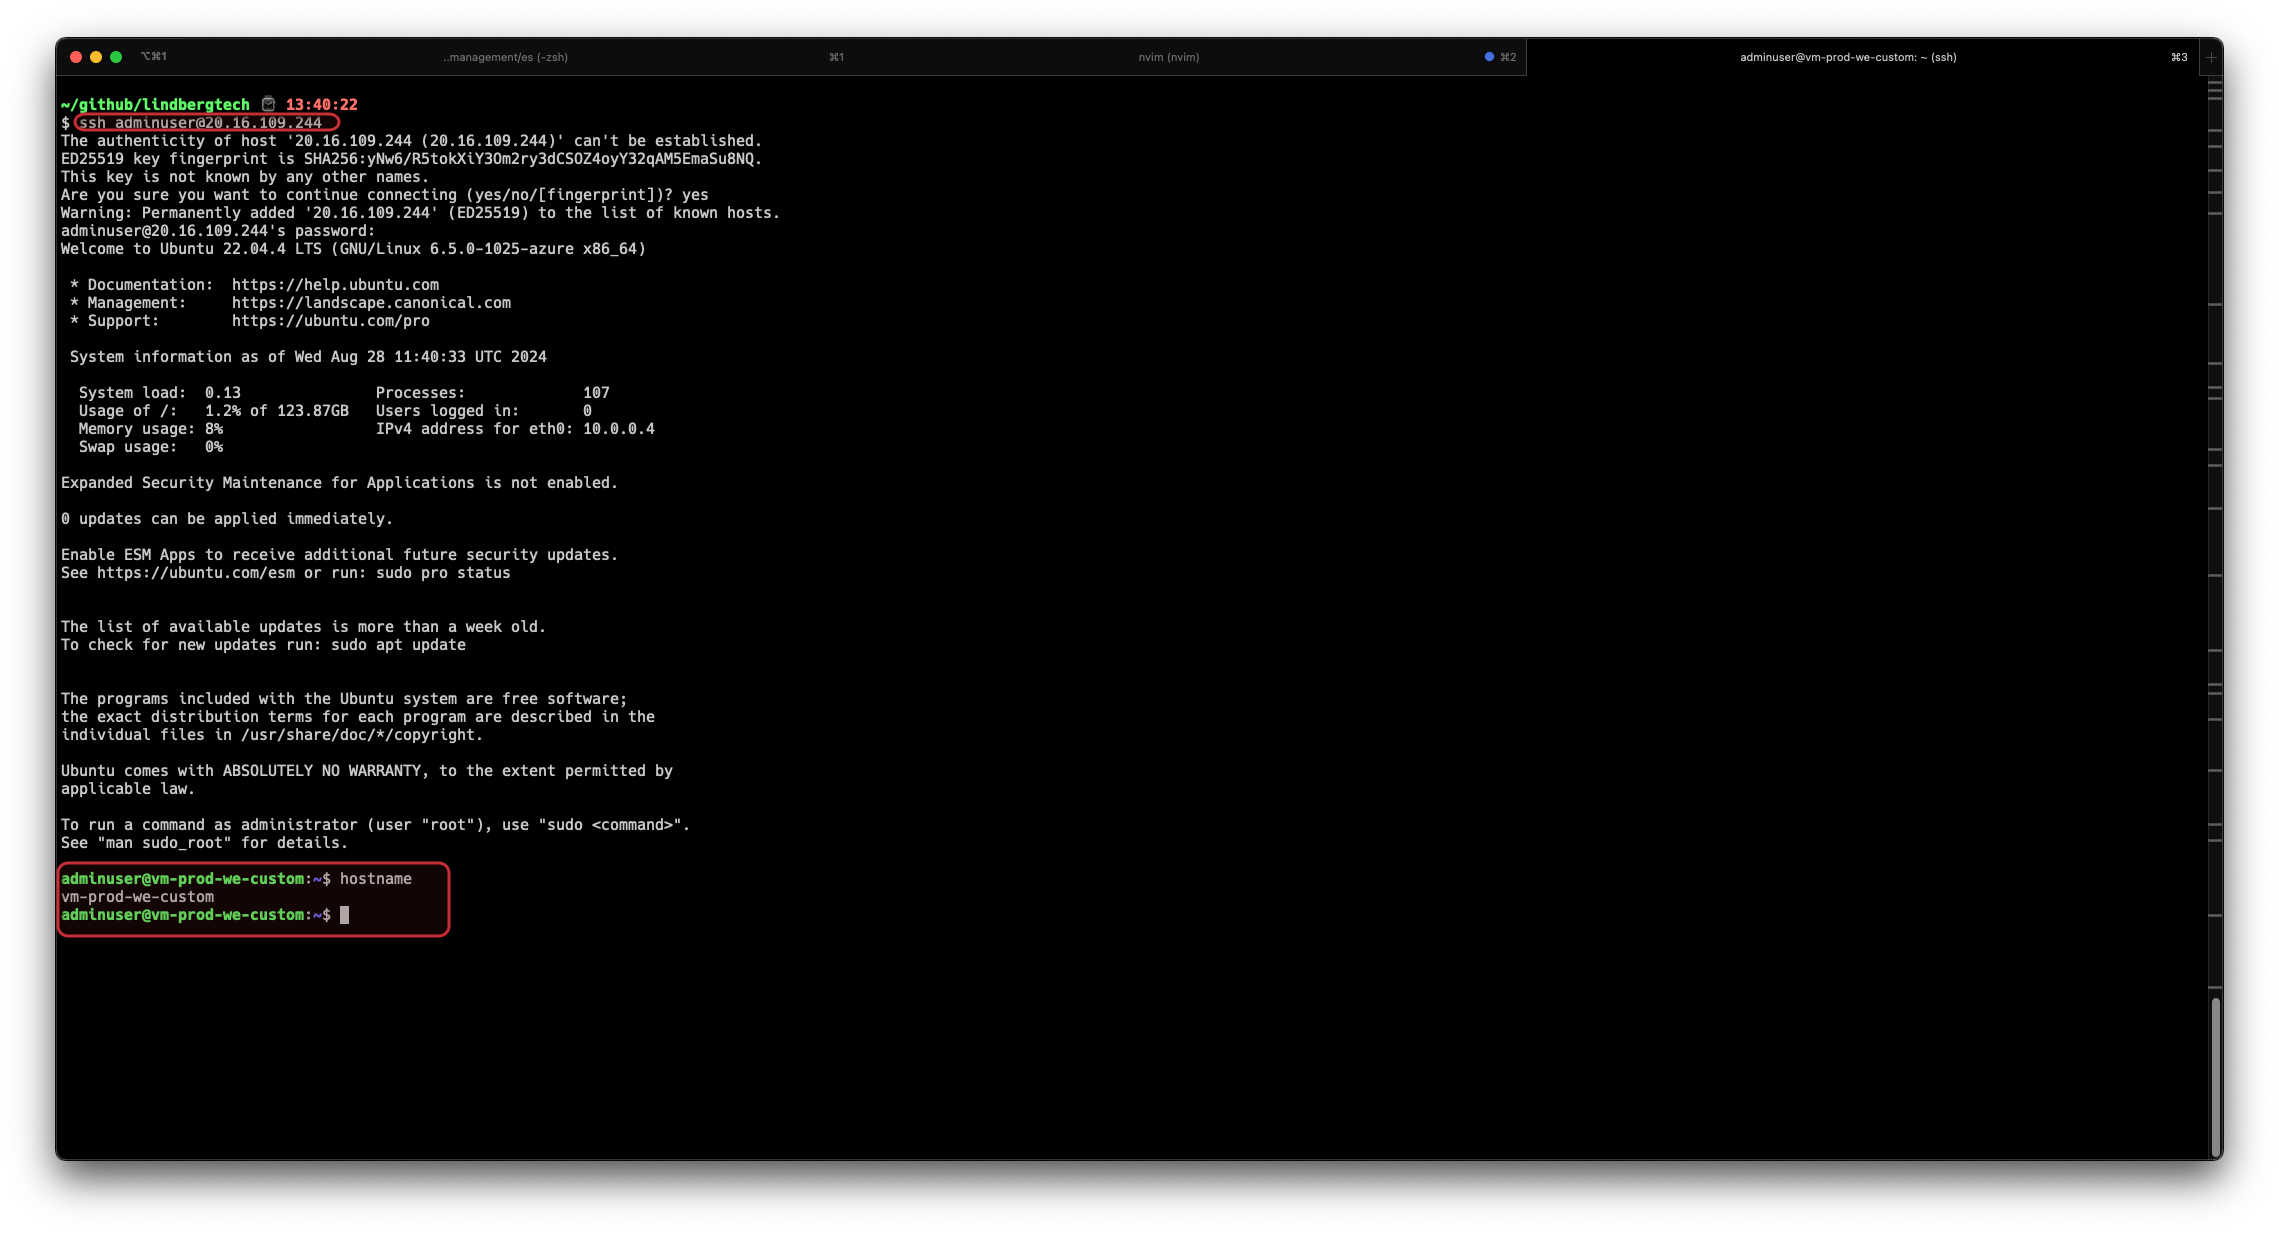
Task: Open the https://ubuntu.com/esm link
Action: tap(195, 573)
